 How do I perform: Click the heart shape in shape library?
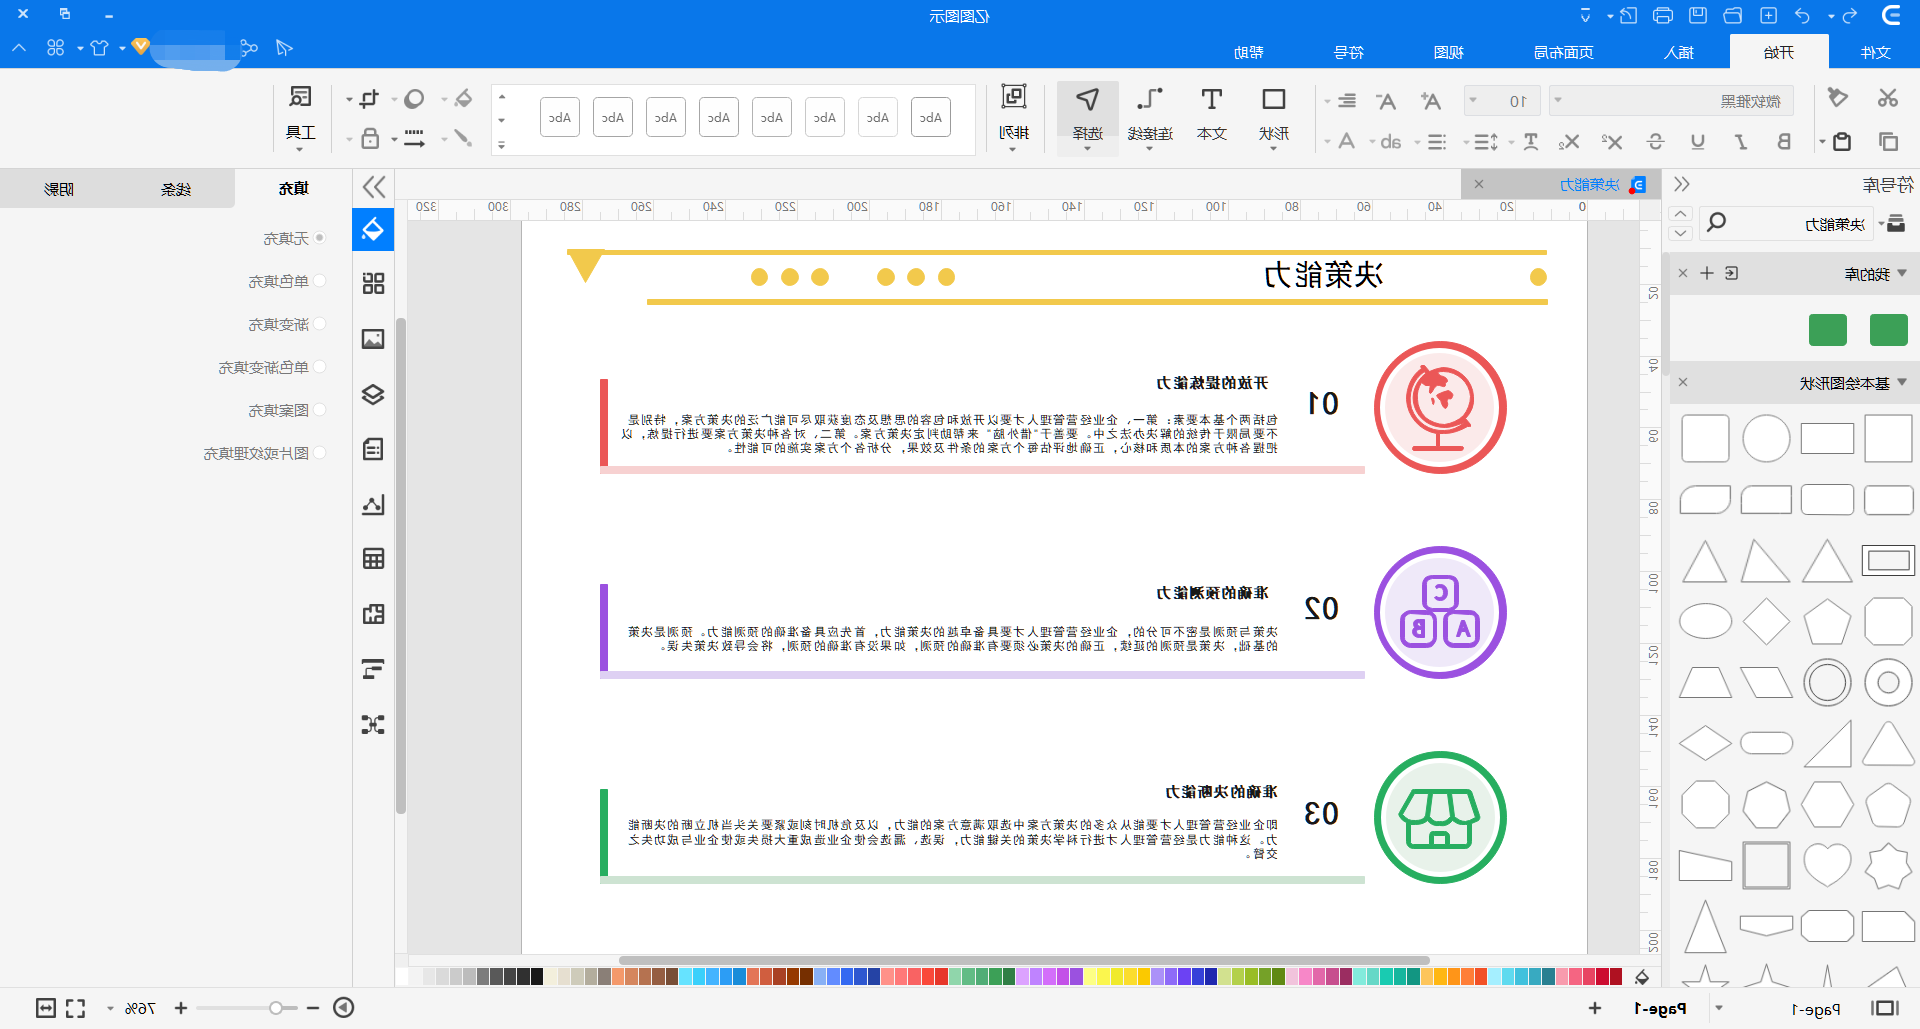(1827, 865)
